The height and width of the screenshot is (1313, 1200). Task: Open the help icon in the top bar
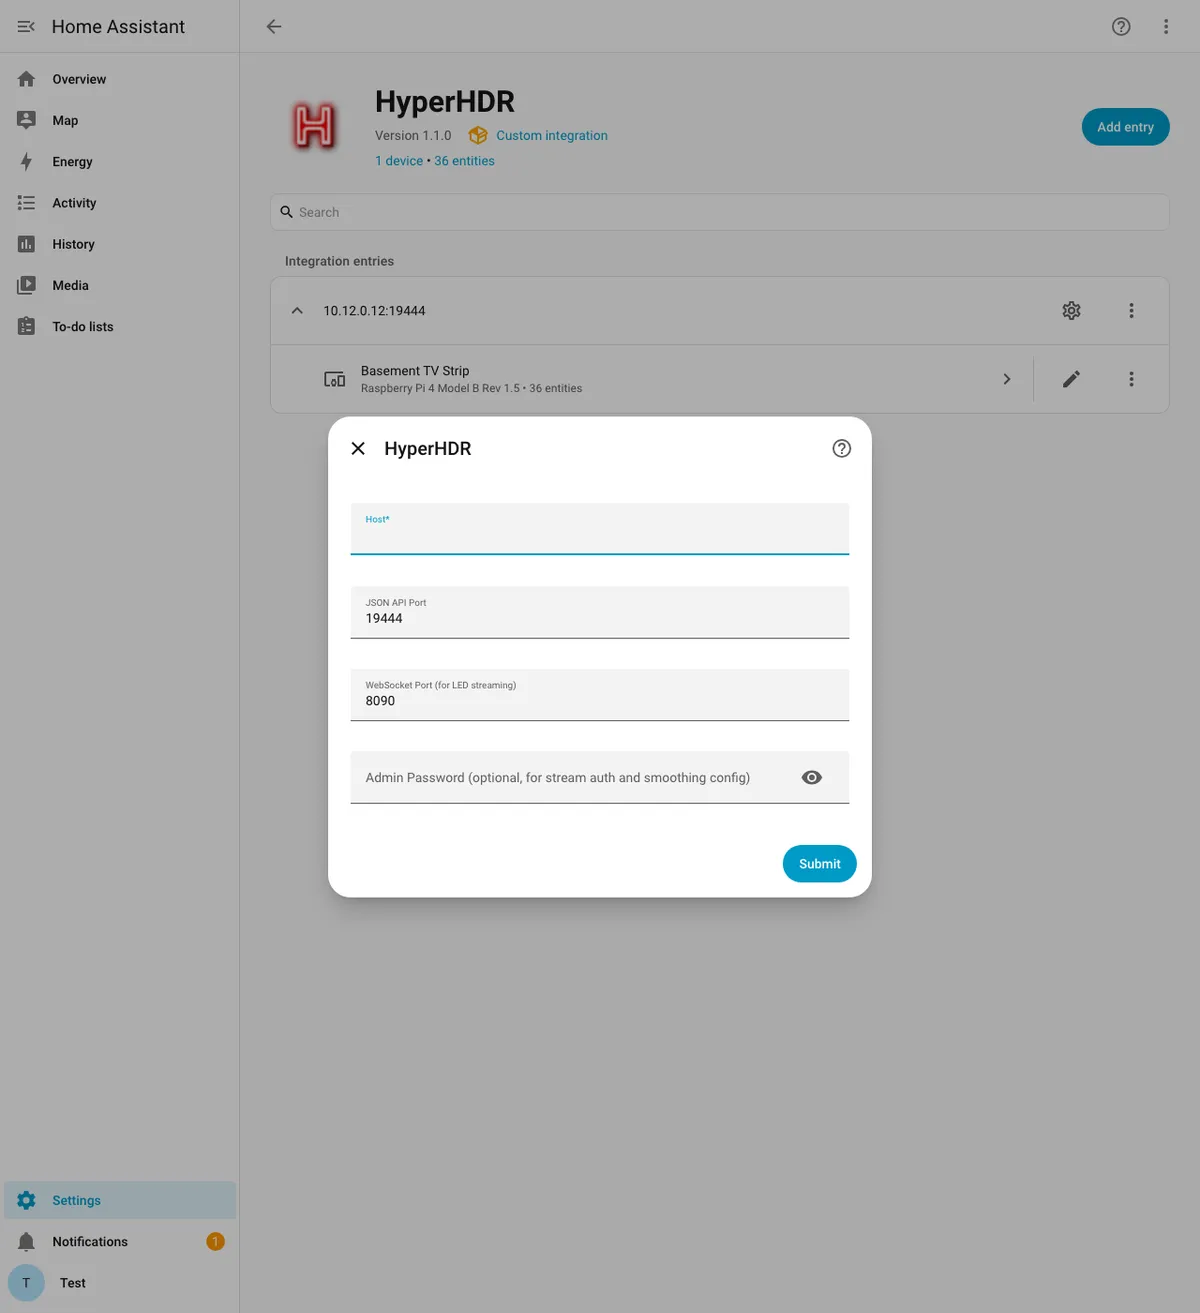pos(1121,27)
